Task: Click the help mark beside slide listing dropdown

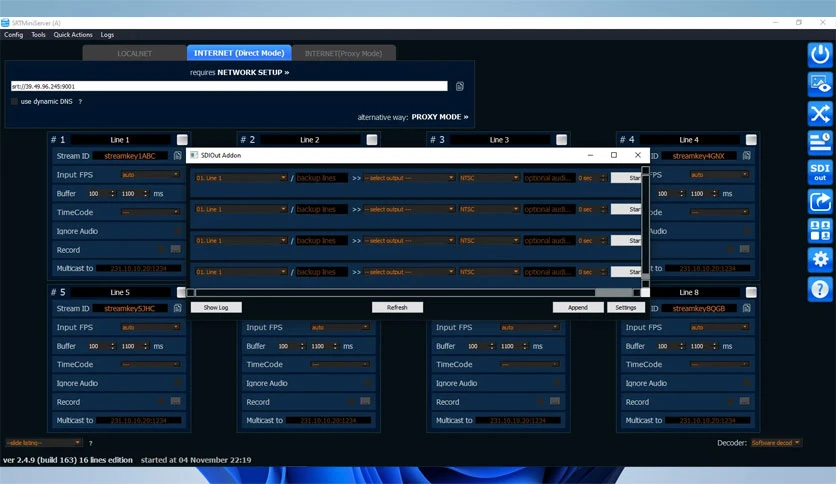Action: [90, 443]
